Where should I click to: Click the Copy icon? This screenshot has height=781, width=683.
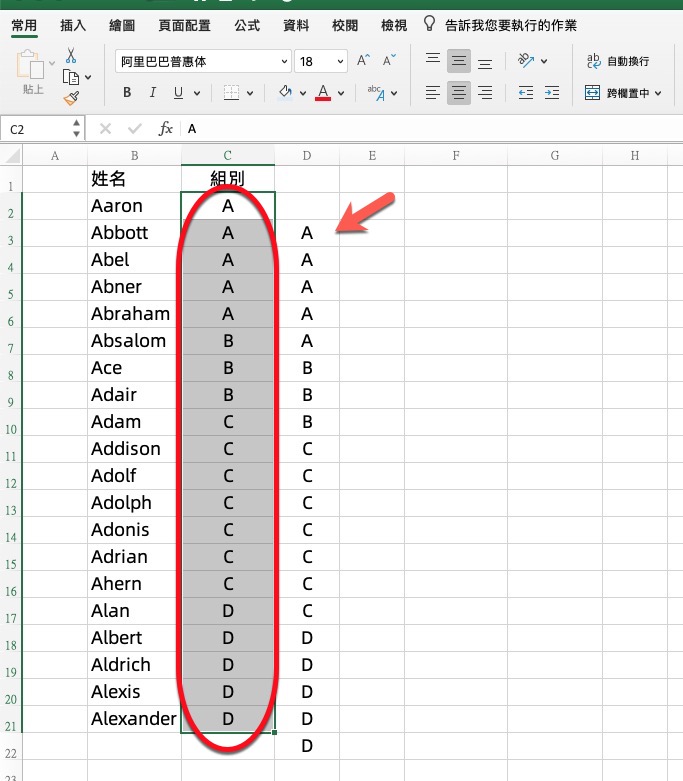pos(71,77)
